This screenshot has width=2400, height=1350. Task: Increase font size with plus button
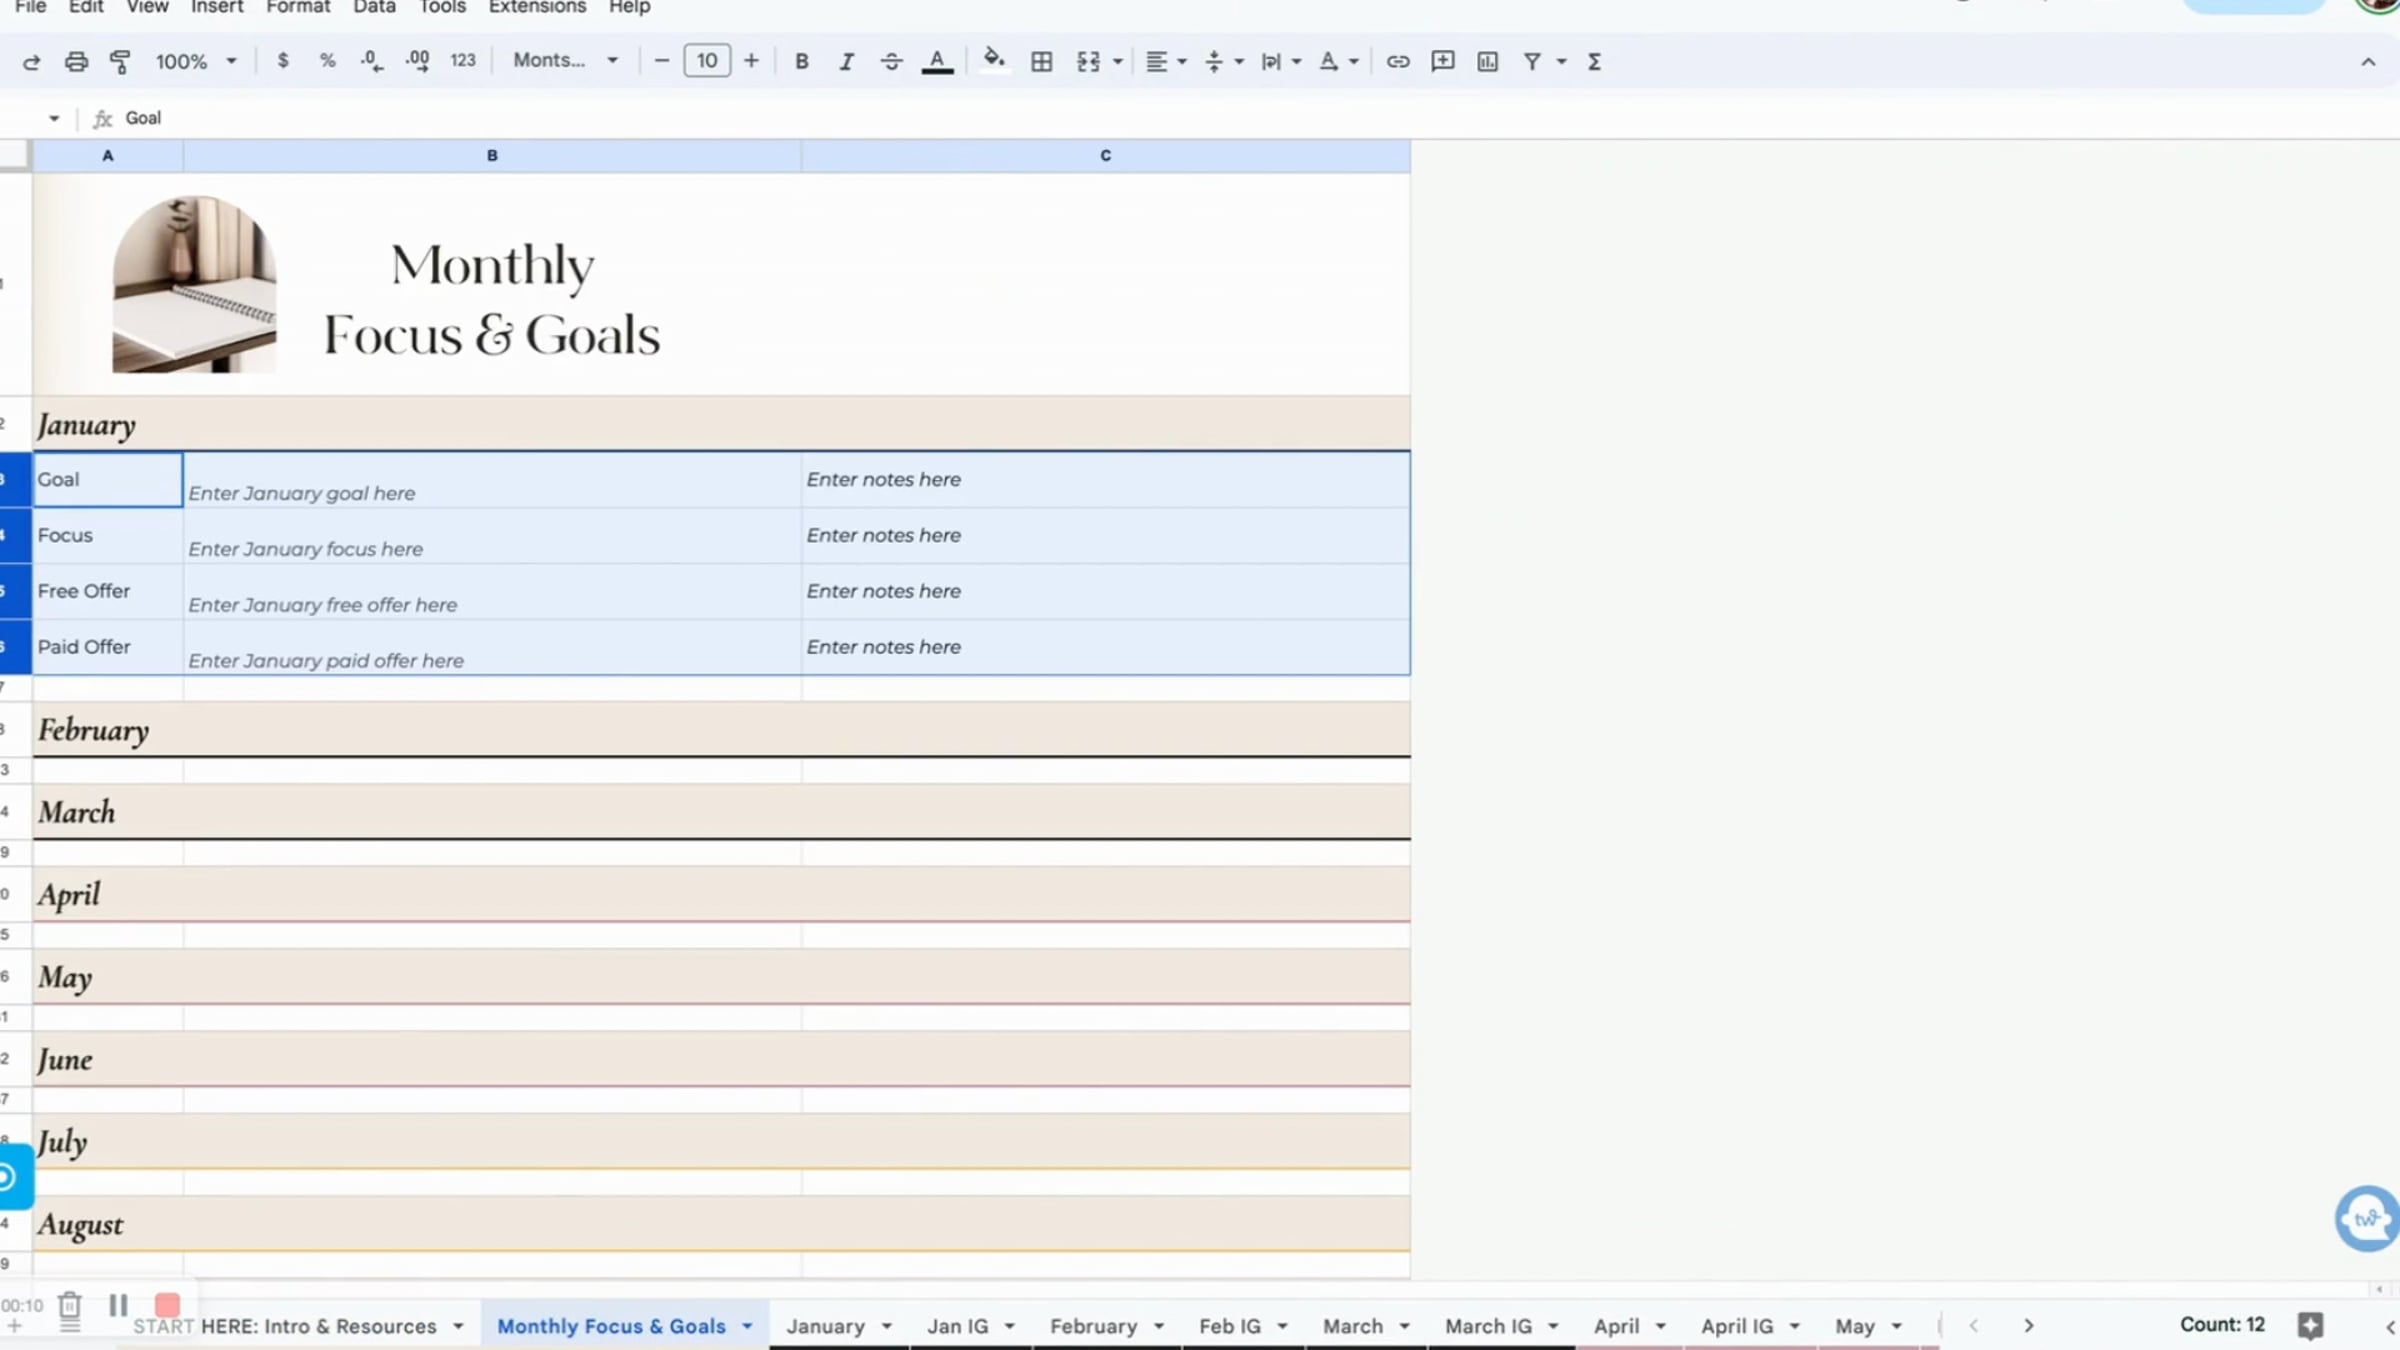pos(751,61)
